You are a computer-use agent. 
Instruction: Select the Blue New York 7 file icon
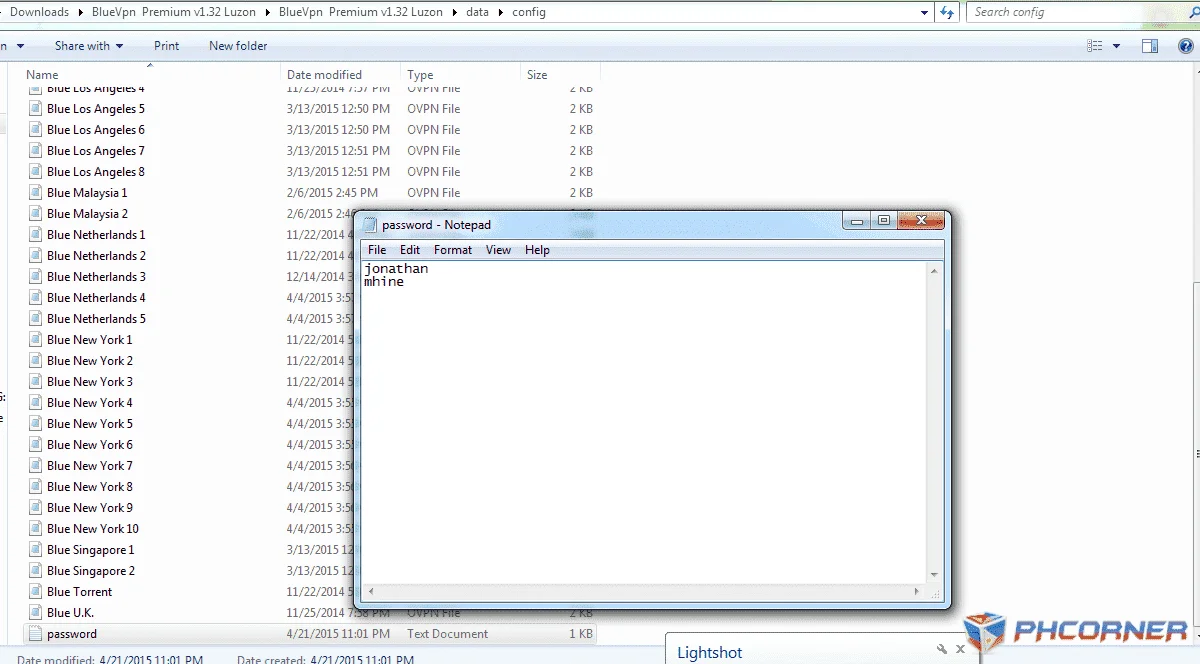tap(36, 466)
